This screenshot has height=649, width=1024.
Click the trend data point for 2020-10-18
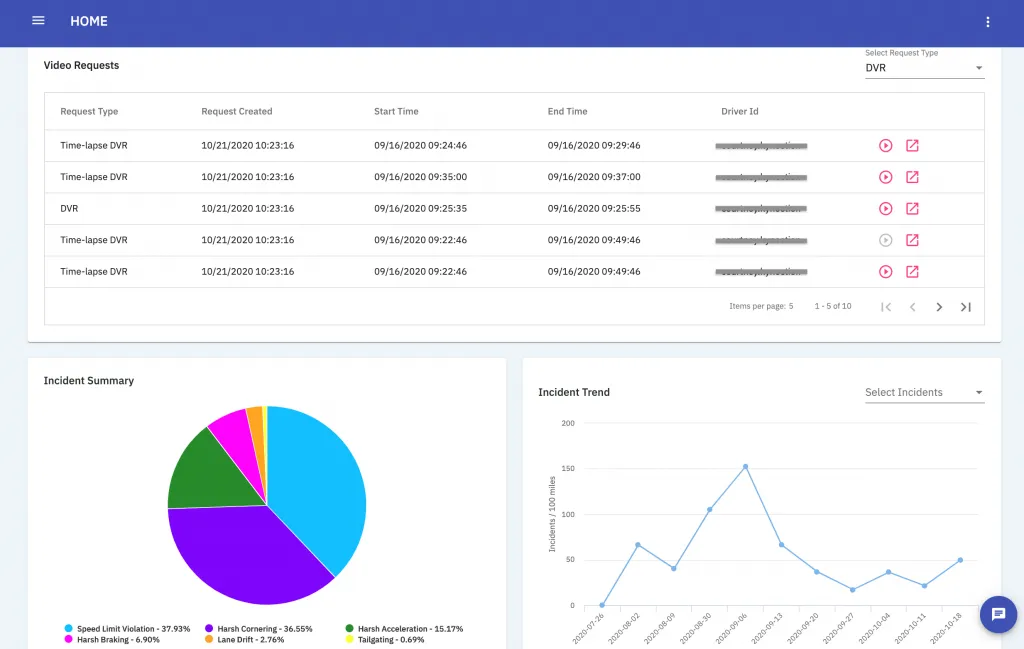pos(960,560)
